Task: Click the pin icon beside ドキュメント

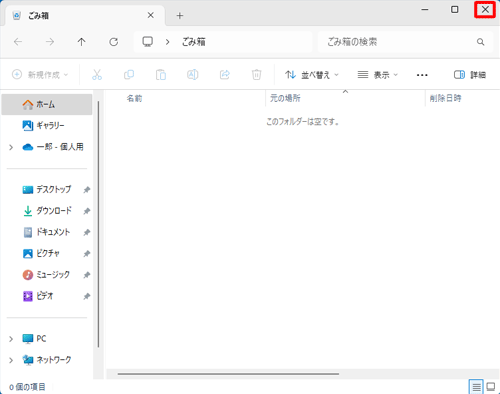Action: pyautogui.click(x=87, y=233)
